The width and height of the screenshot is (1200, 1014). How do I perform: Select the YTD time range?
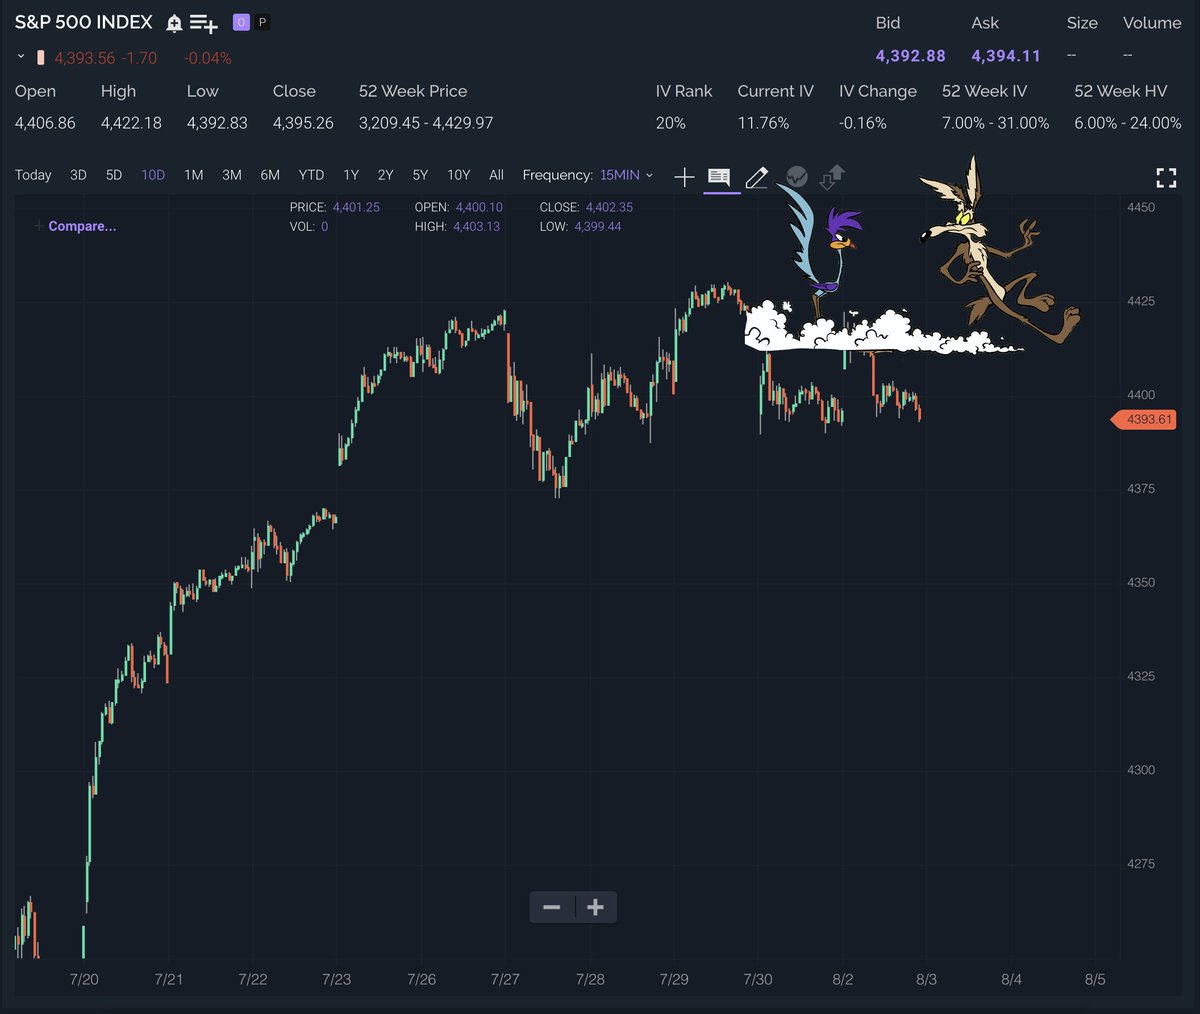pos(311,175)
